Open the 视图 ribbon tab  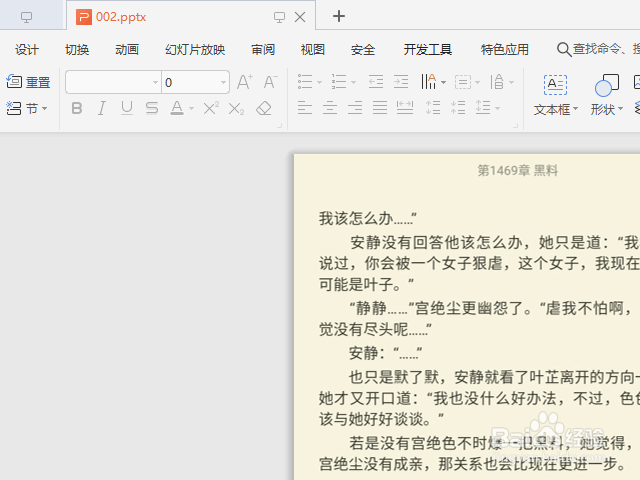313,50
